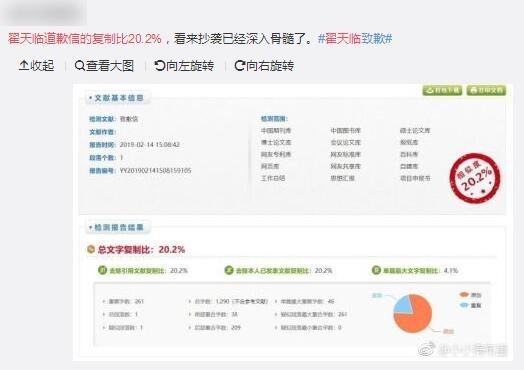Click the orange icon before 总文字复制比
This screenshot has width=524, height=370.
91,249
